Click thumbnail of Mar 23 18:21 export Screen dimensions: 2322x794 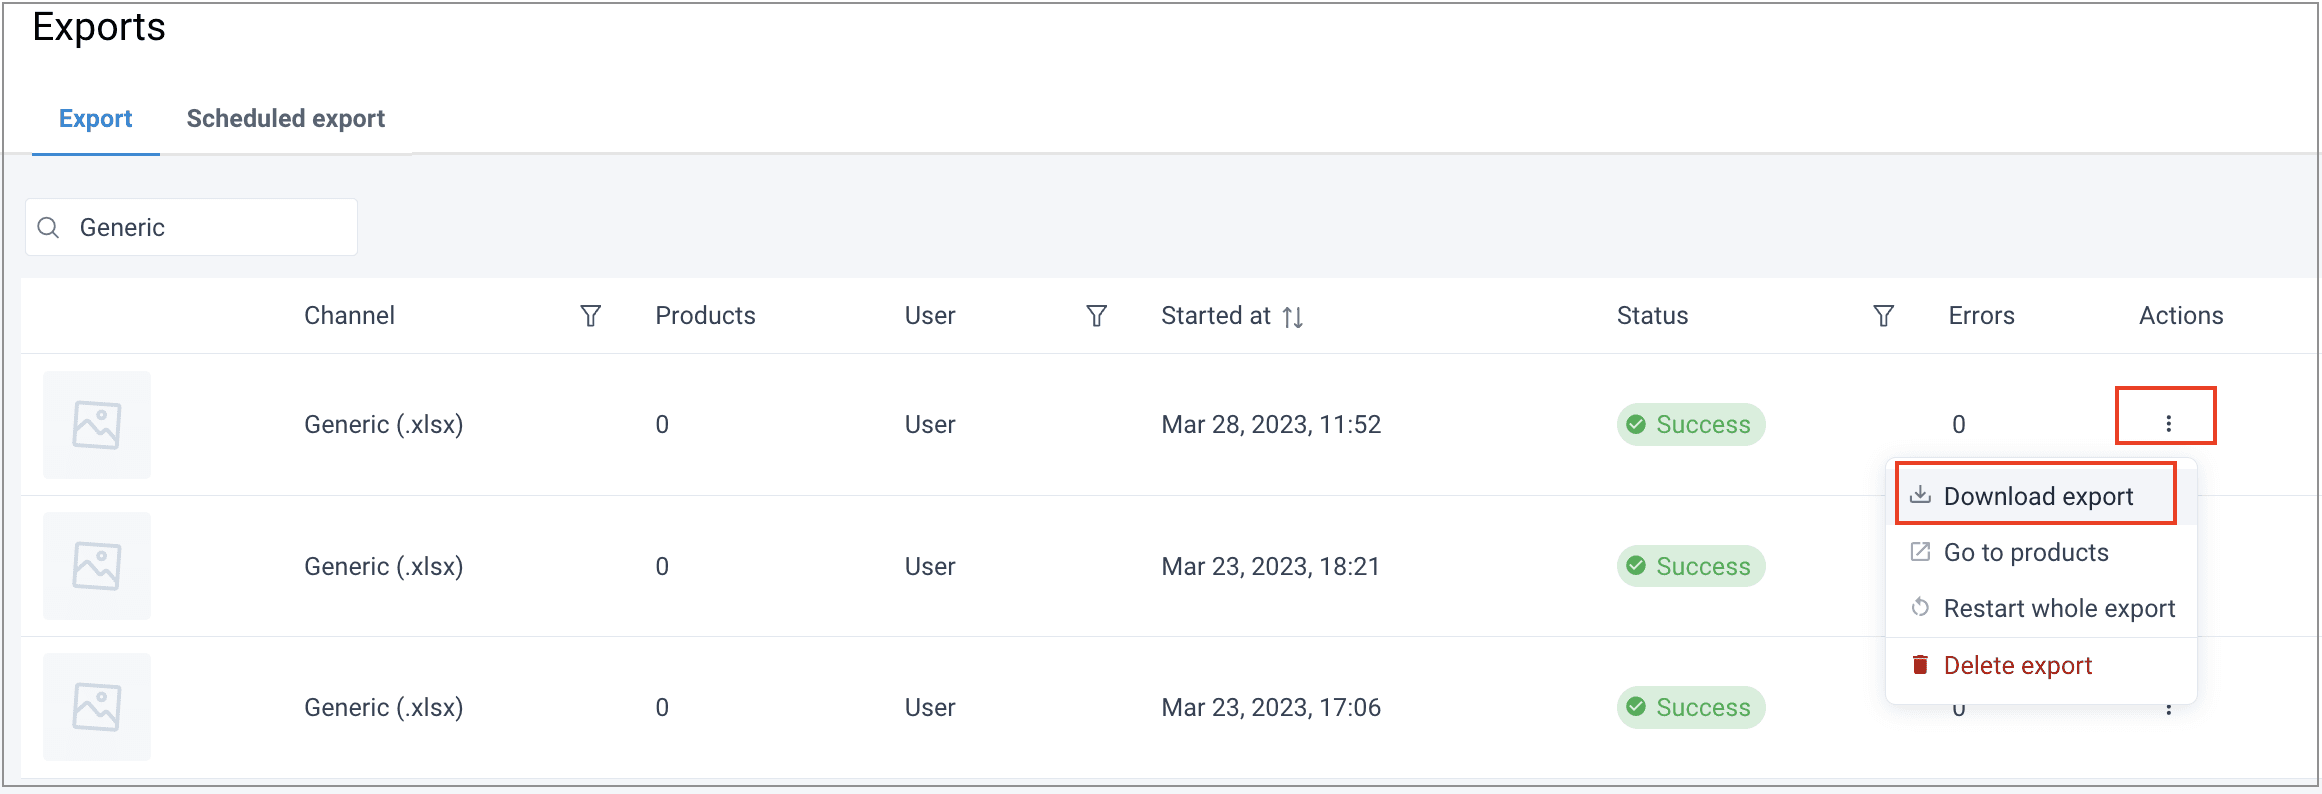pos(97,566)
